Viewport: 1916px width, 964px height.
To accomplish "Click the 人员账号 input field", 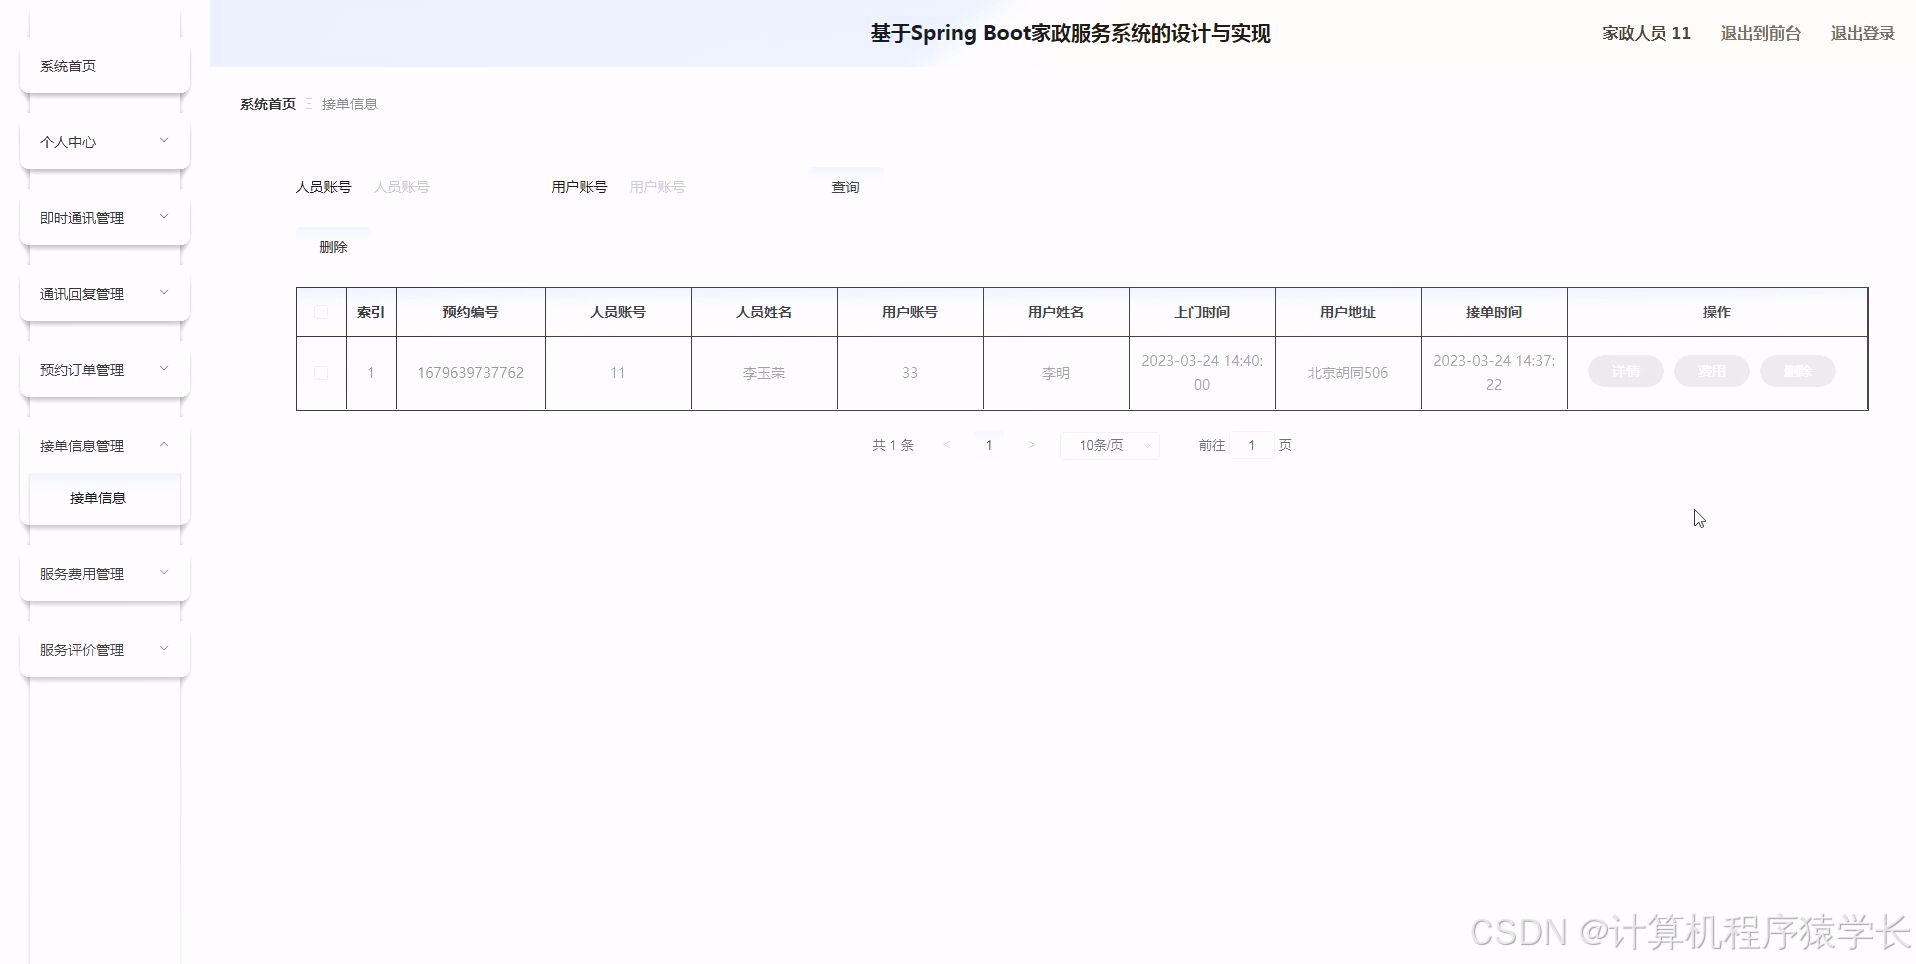I will click(448, 186).
